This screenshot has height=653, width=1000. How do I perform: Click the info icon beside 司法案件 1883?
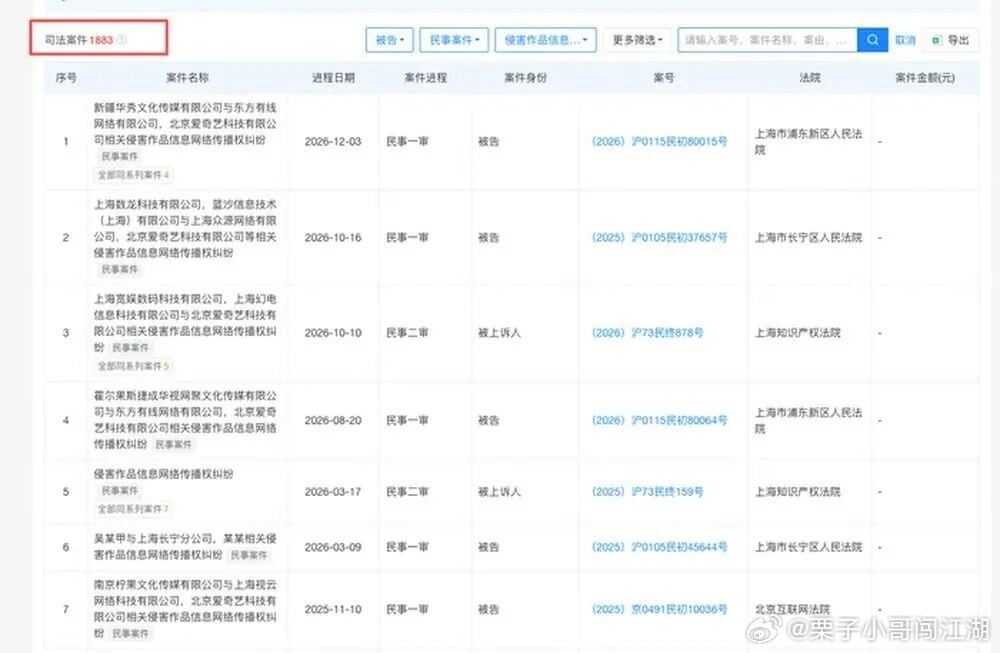(x=122, y=40)
